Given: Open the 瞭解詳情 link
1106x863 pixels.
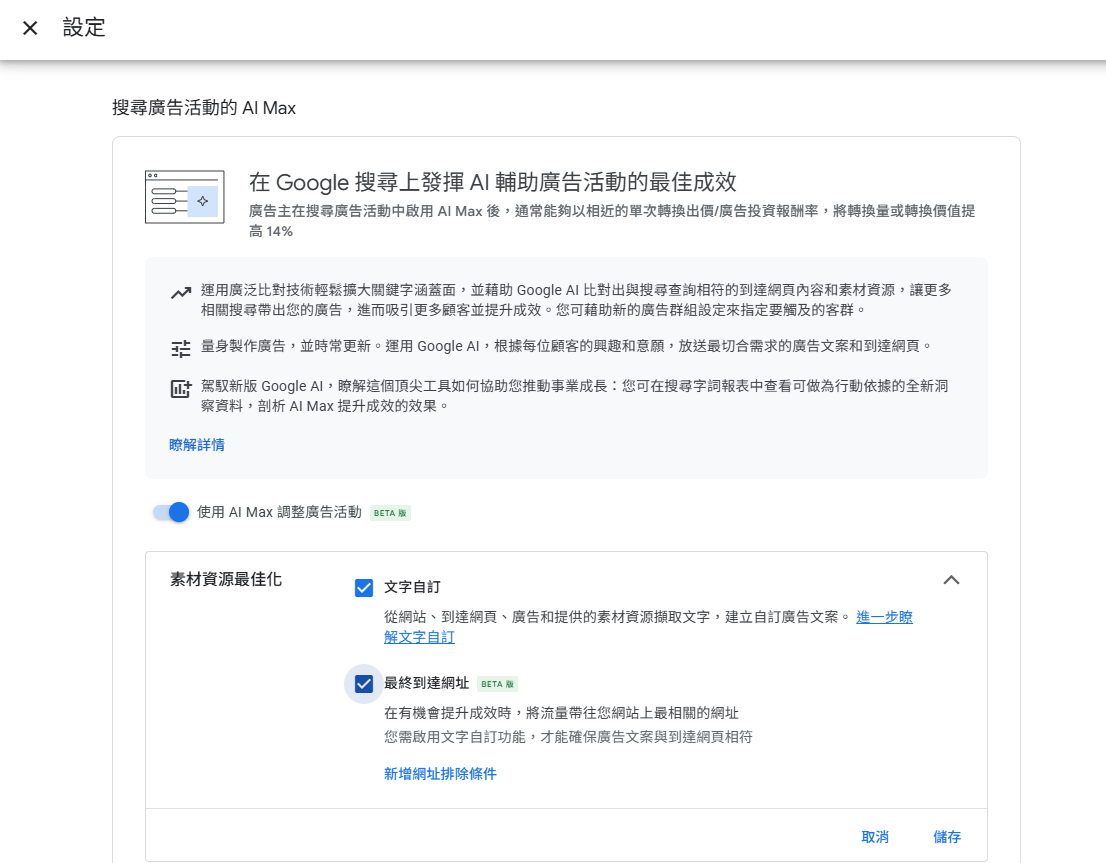Looking at the screenshot, I should pyautogui.click(x=197, y=445).
